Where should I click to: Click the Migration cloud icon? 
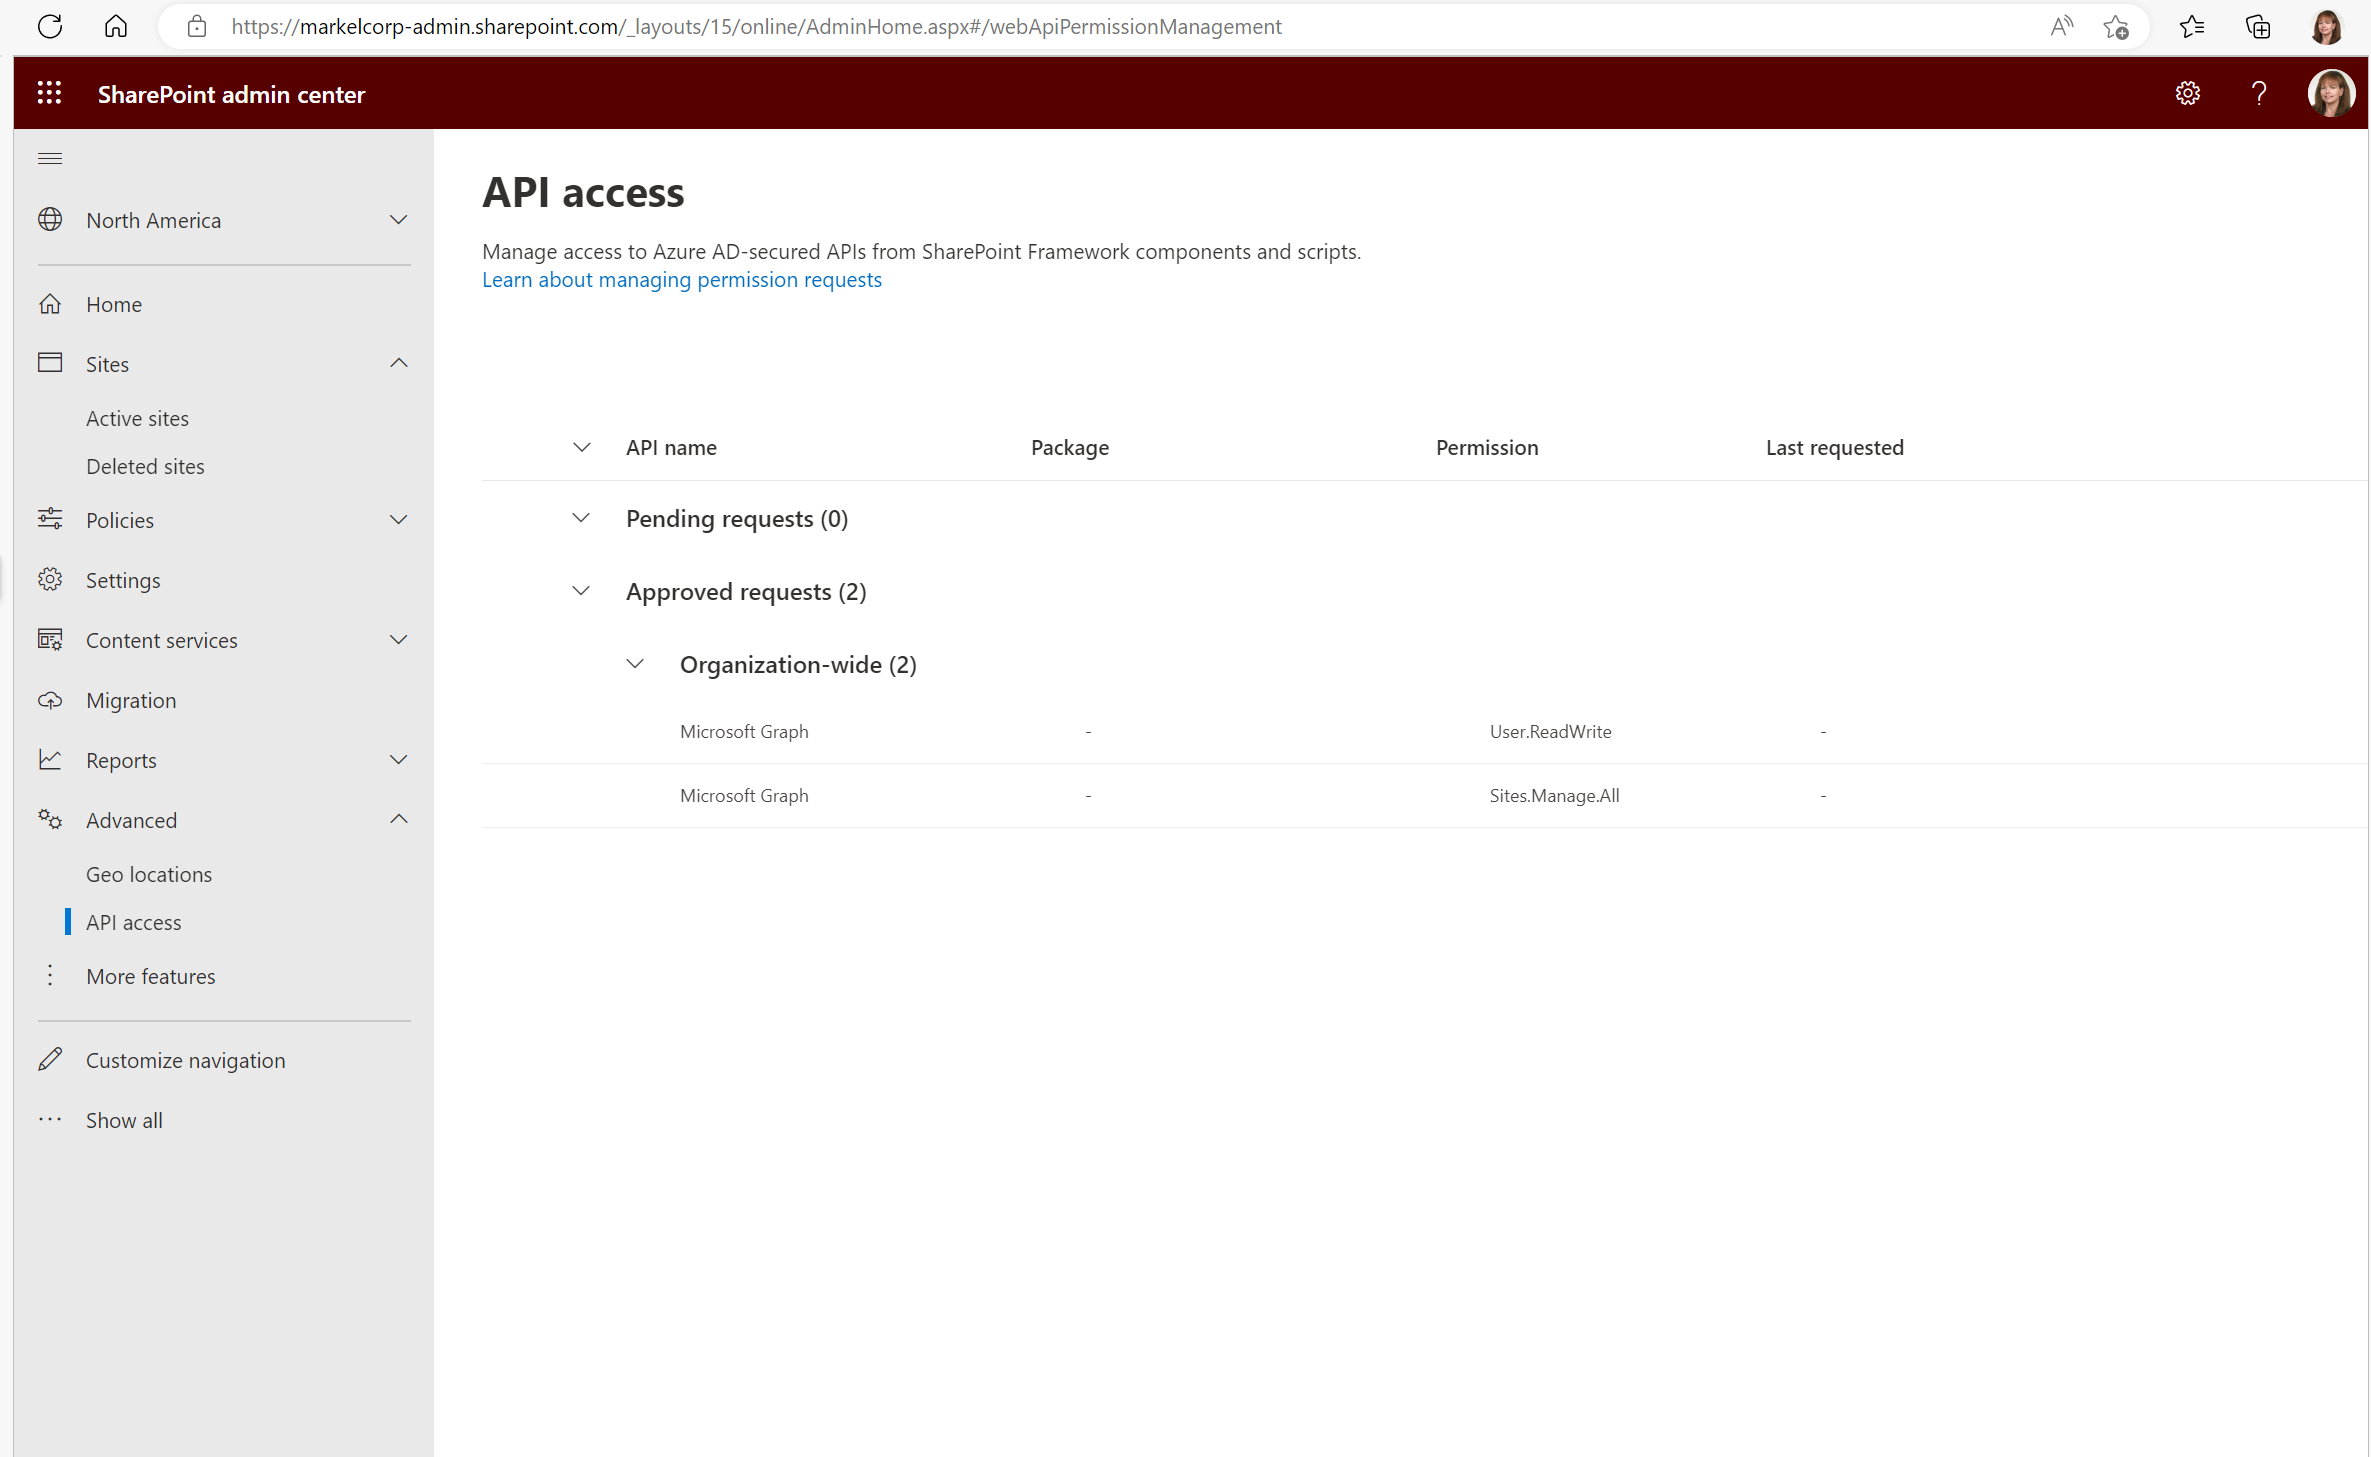coord(50,699)
